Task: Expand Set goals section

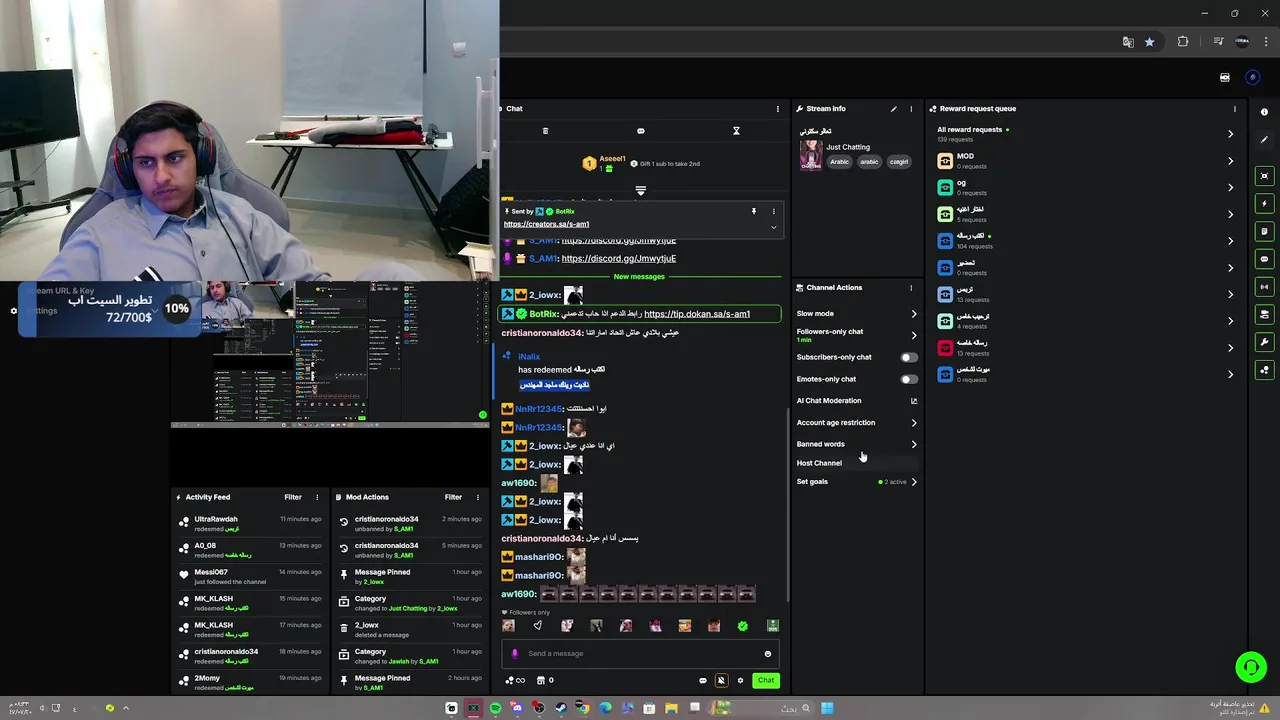Action: pos(913,482)
